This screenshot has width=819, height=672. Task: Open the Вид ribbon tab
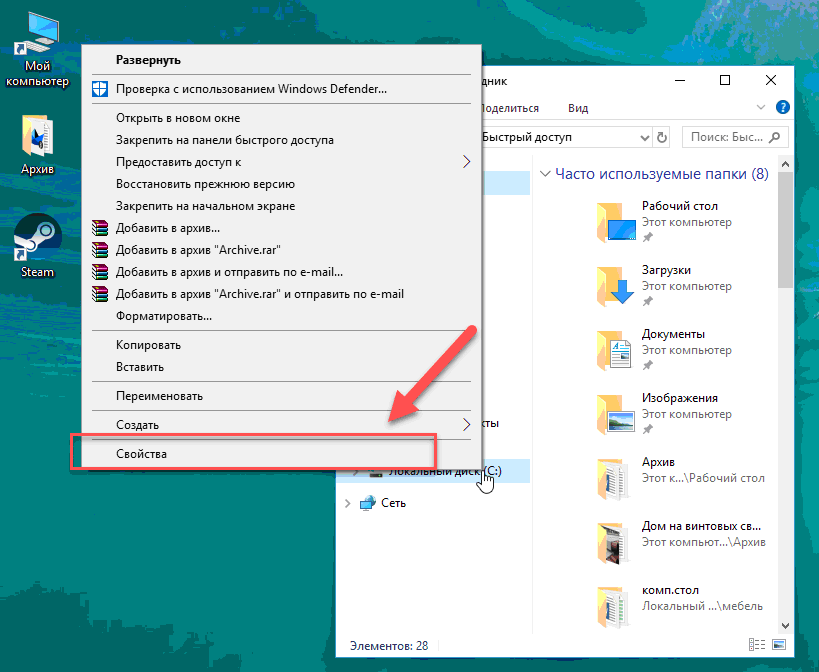[x=578, y=108]
